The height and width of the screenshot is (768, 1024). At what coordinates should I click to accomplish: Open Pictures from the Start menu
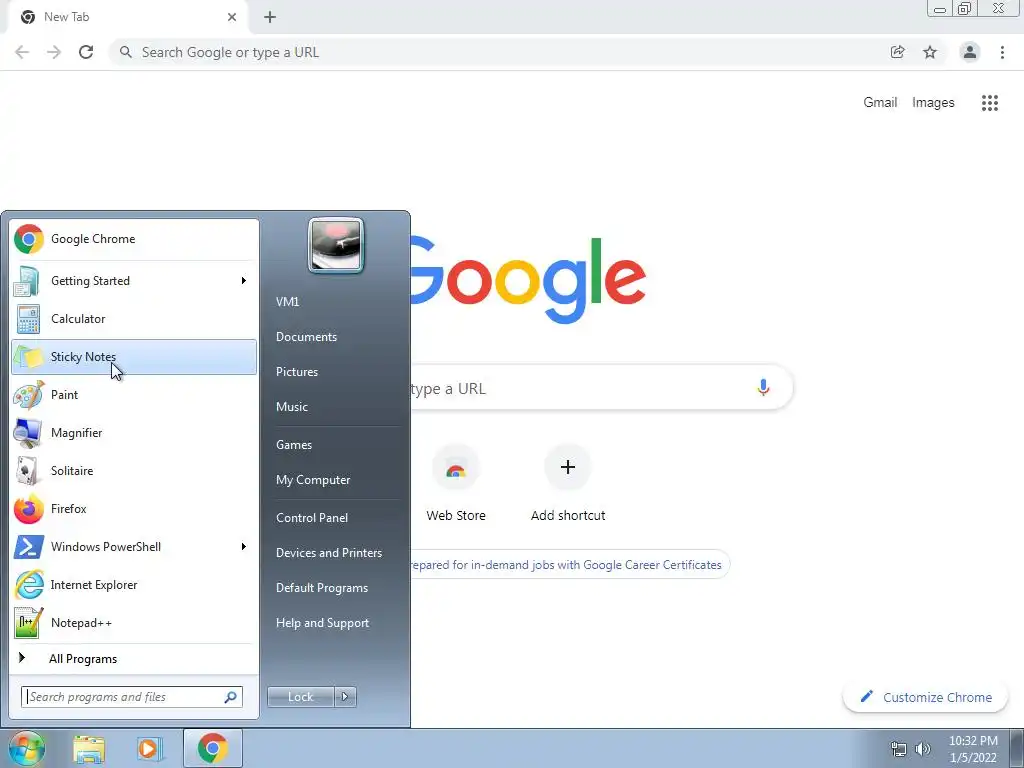click(297, 372)
